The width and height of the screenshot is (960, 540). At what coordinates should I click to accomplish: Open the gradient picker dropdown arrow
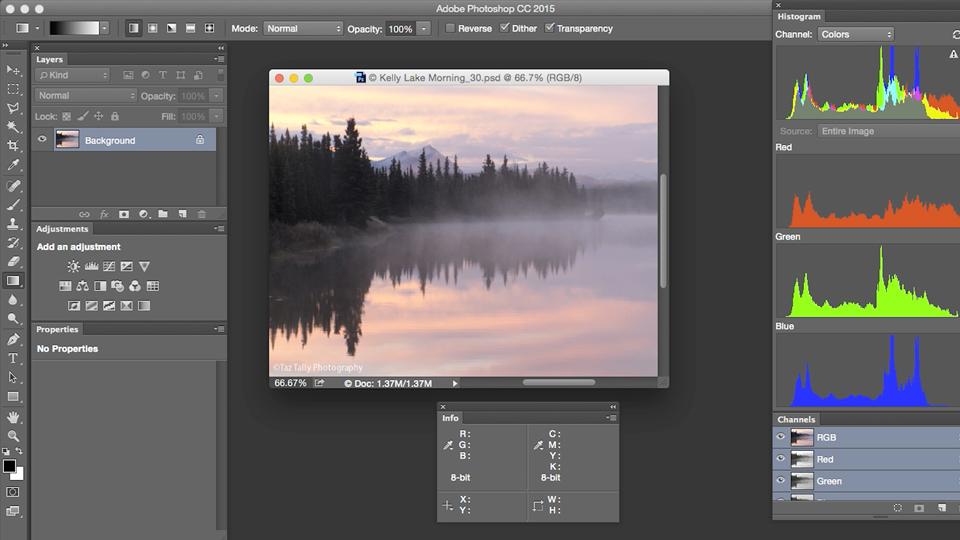(x=104, y=28)
